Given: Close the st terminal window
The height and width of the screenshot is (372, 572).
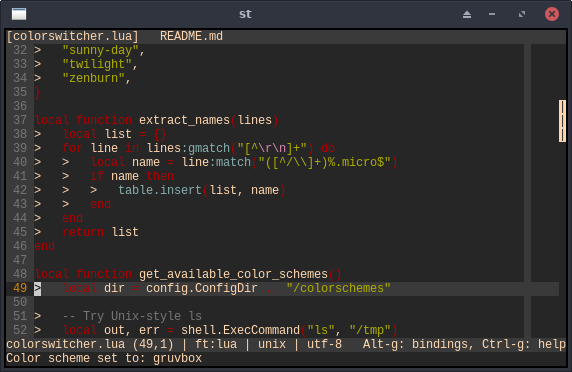Looking at the screenshot, I should tap(552, 14).
